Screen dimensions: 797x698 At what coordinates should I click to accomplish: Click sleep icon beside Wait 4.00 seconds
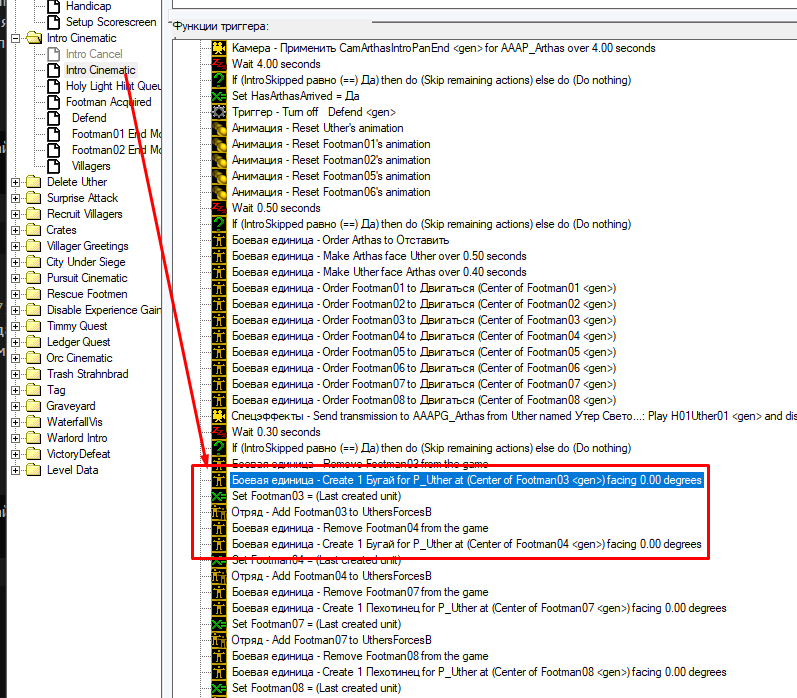coord(219,64)
